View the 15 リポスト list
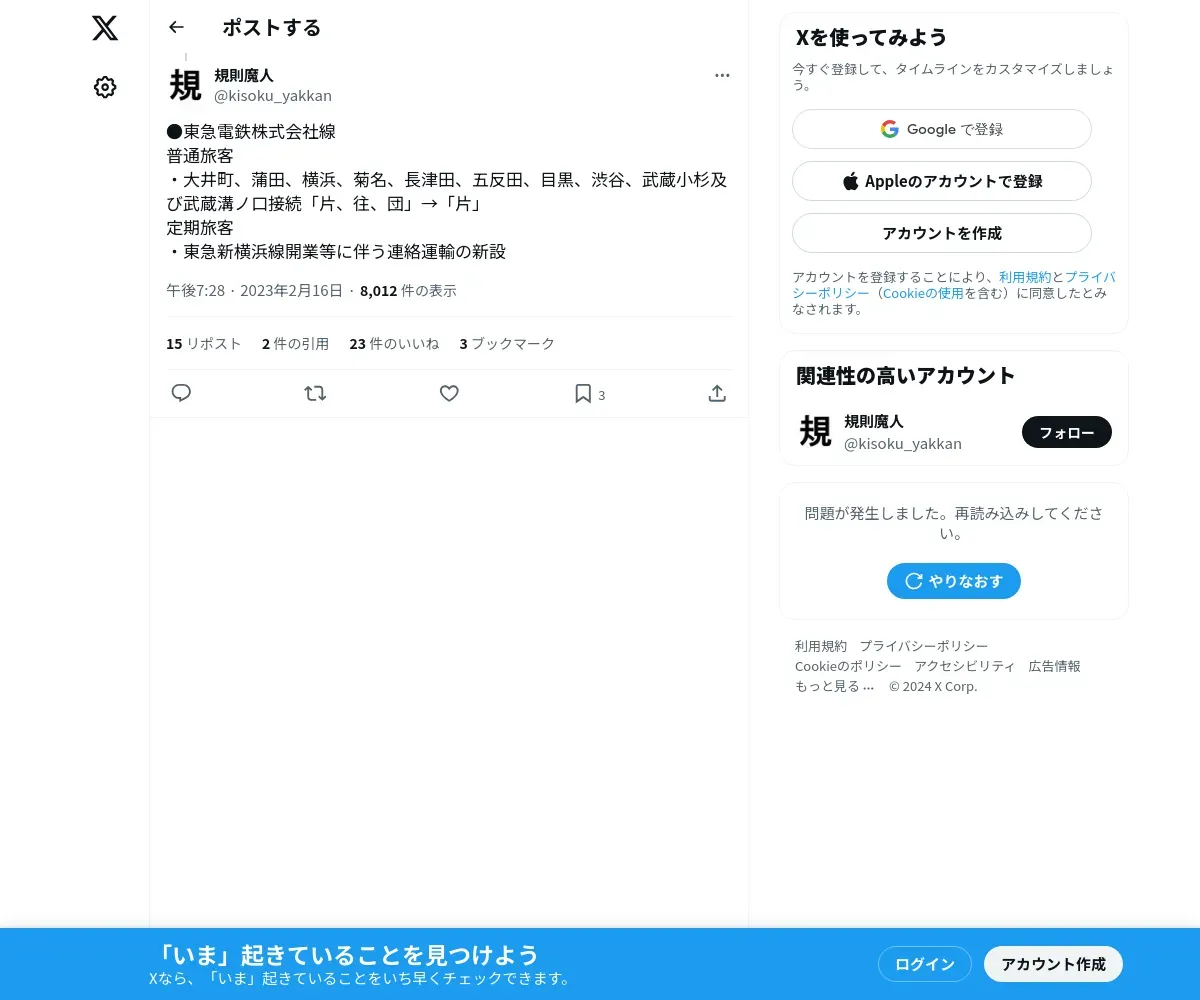The height and width of the screenshot is (1000, 1200). pos(204,343)
